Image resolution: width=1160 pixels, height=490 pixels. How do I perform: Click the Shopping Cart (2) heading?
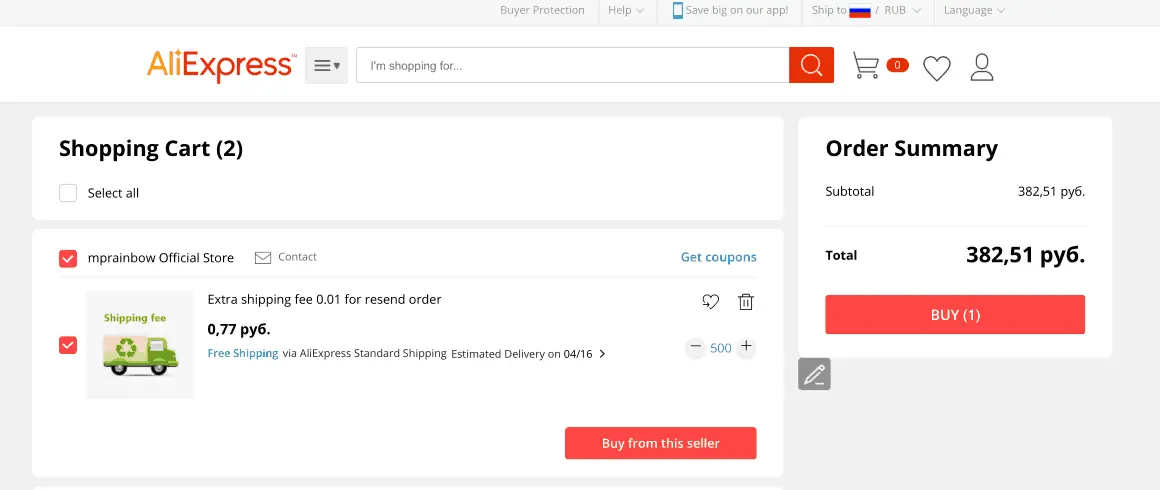[151, 149]
